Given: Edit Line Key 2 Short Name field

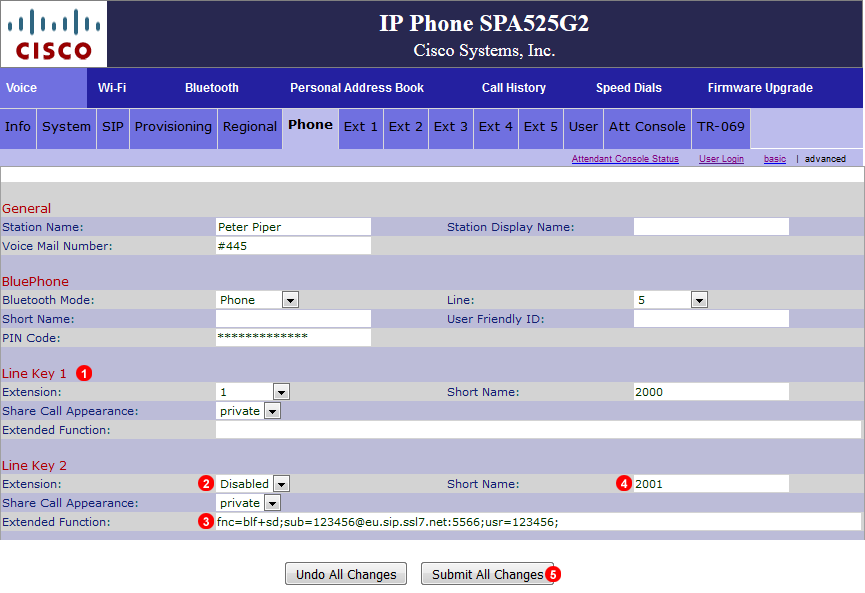Looking at the screenshot, I should click(711, 484).
